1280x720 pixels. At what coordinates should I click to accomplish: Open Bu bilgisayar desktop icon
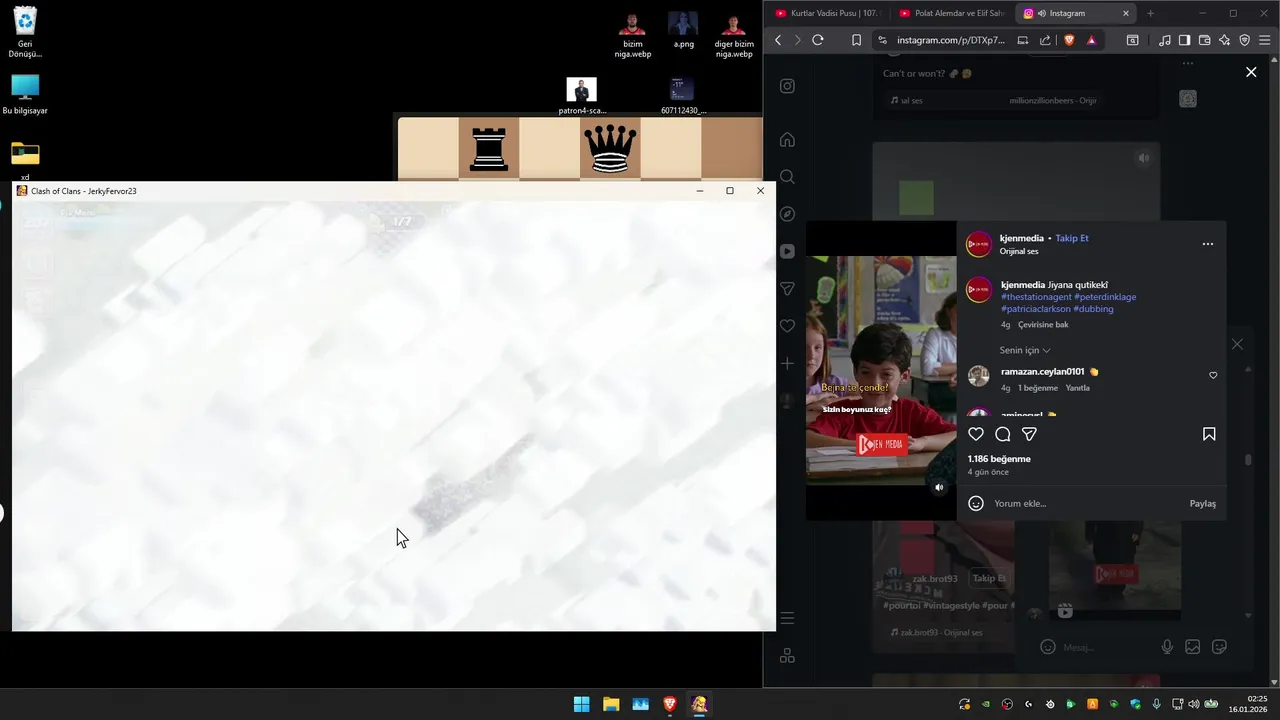point(25,95)
